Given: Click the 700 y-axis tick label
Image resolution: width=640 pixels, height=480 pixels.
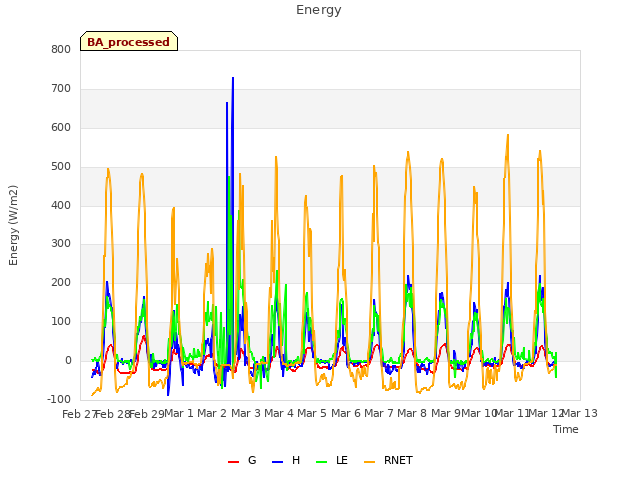Looking at the screenshot, I should tap(61, 89).
